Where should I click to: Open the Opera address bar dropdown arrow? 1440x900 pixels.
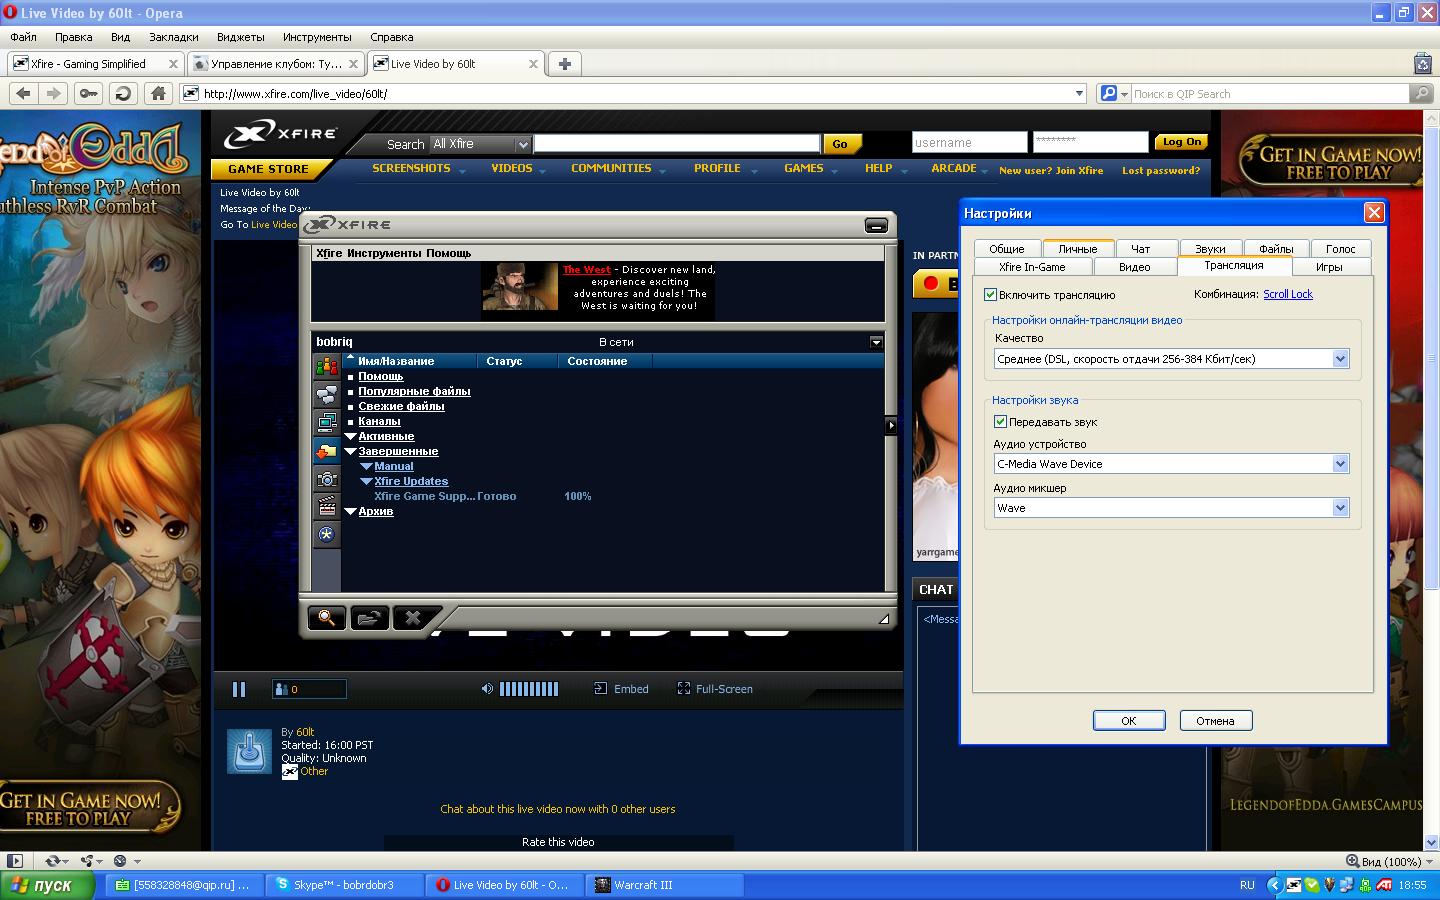tap(1079, 94)
